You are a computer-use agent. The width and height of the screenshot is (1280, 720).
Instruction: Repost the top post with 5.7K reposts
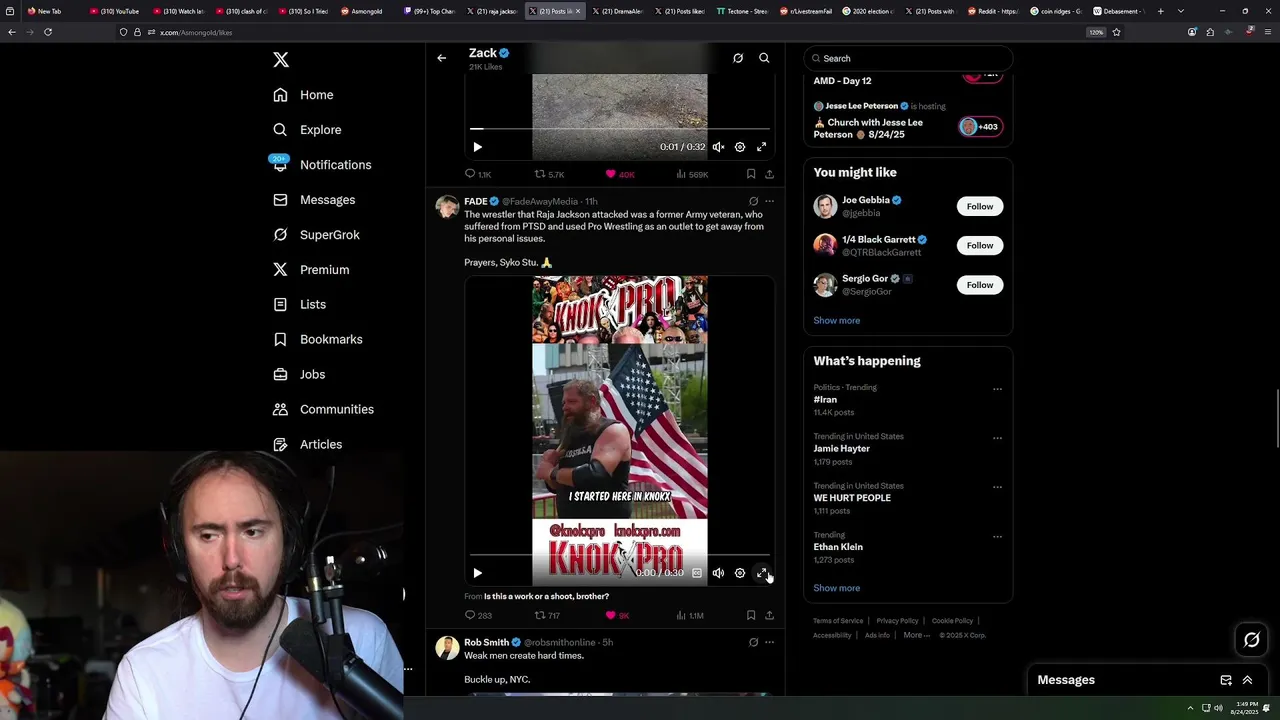549,174
